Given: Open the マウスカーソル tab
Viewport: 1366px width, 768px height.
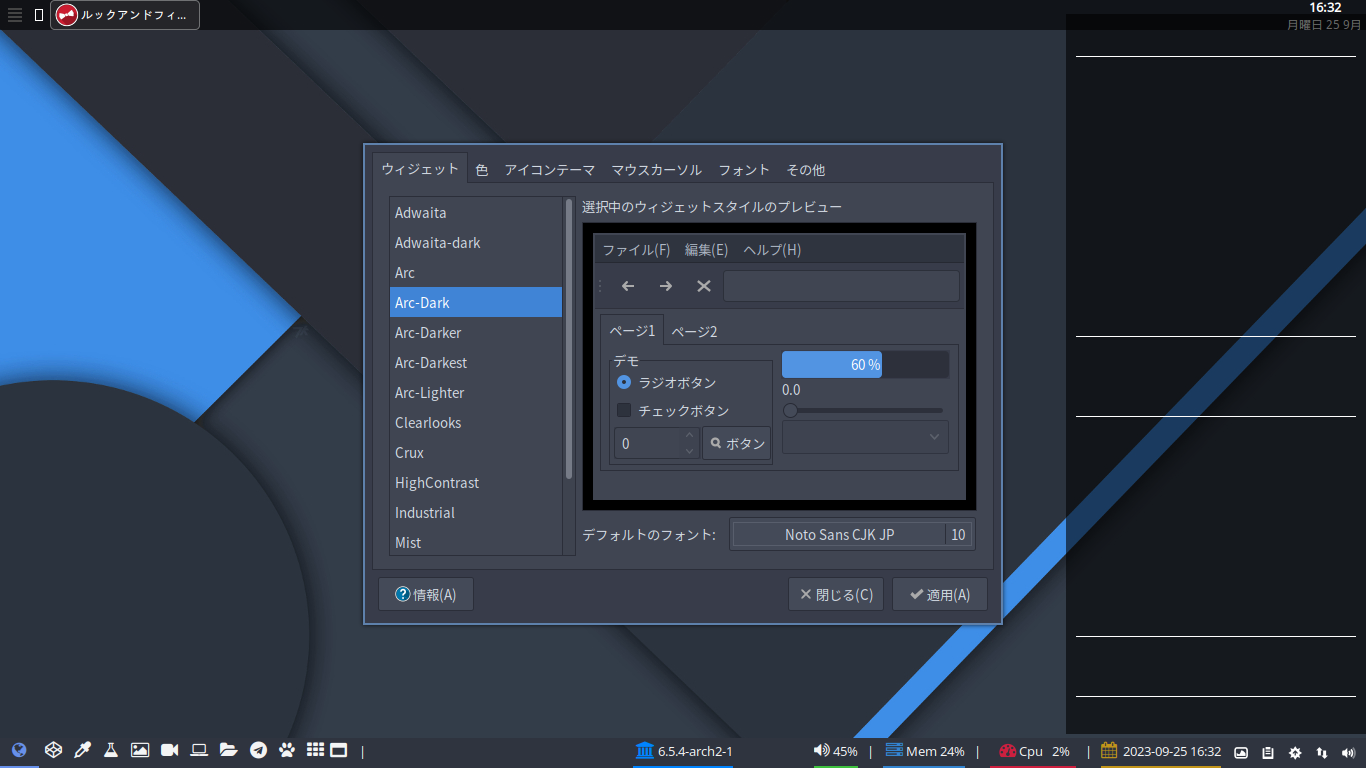Looking at the screenshot, I should point(657,170).
